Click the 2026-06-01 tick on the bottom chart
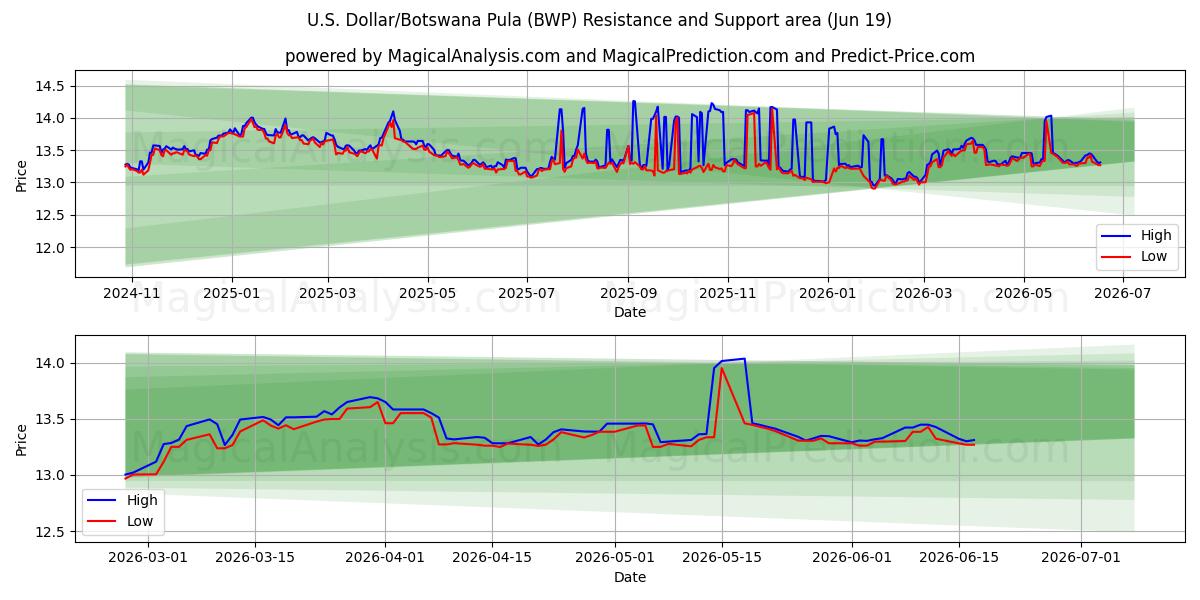The image size is (1200, 600). 853,557
